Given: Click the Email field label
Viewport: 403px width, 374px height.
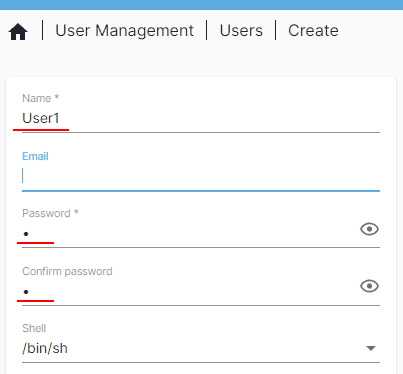Looking at the screenshot, I should [35, 156].
